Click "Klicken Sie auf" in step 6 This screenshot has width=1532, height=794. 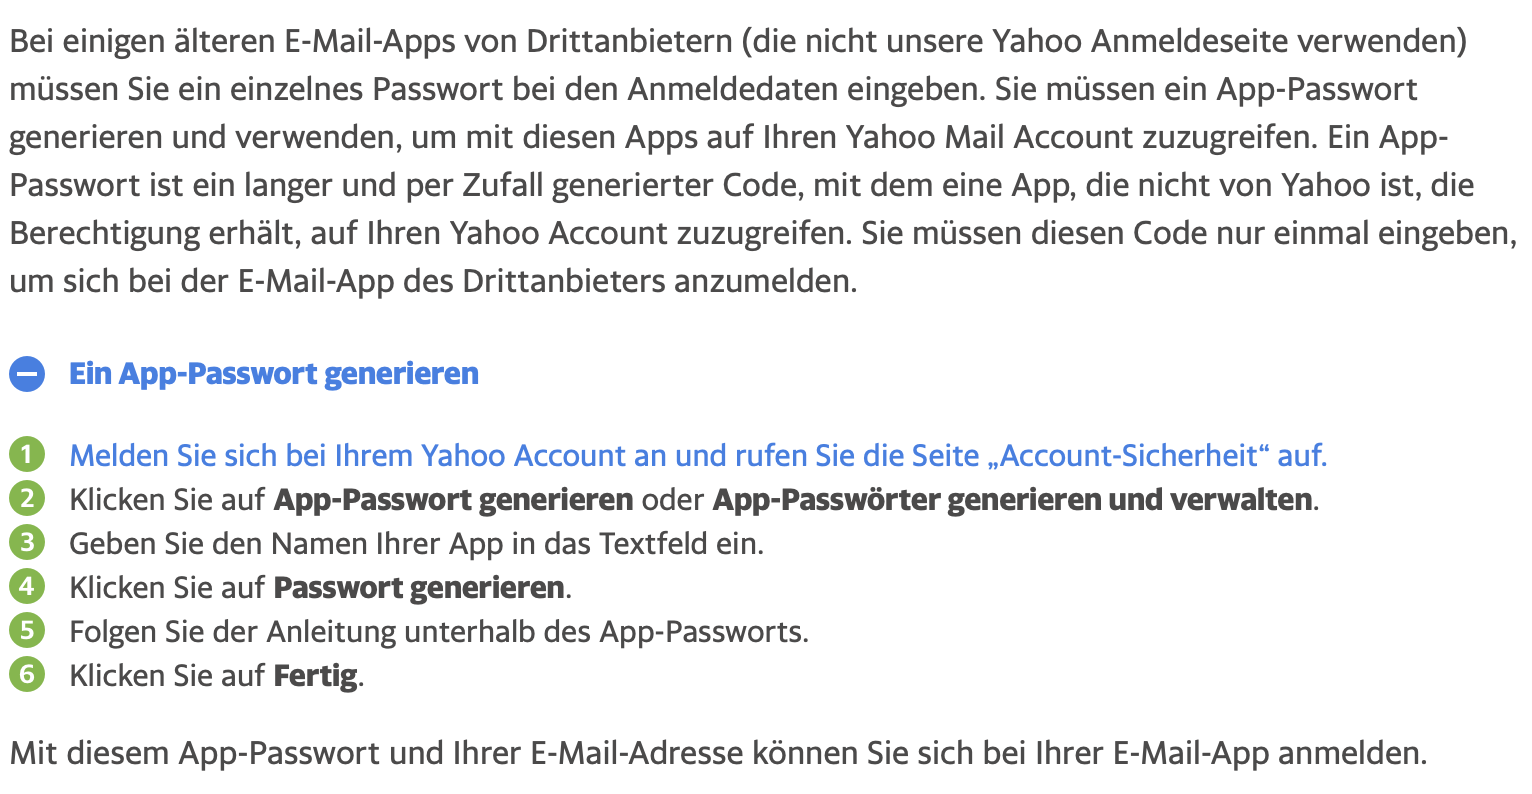coord(167,676)
